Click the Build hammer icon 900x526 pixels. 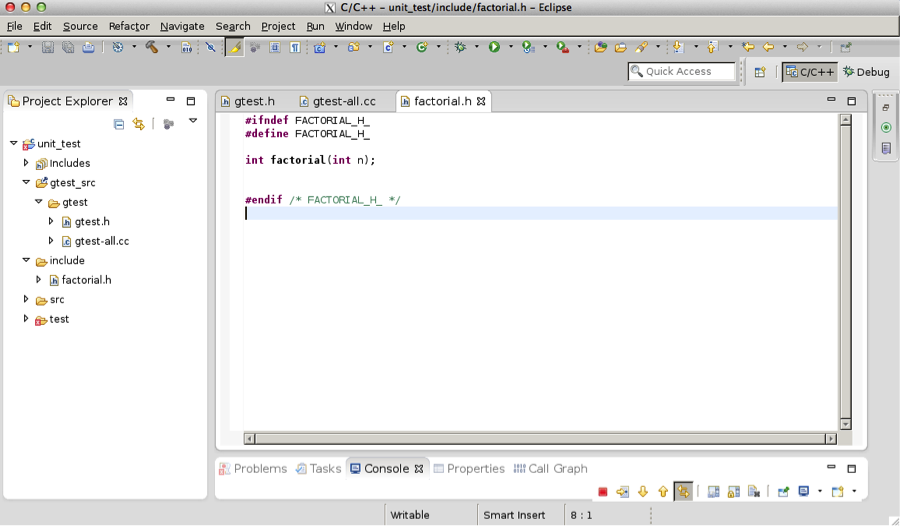(x=152, y=47)
